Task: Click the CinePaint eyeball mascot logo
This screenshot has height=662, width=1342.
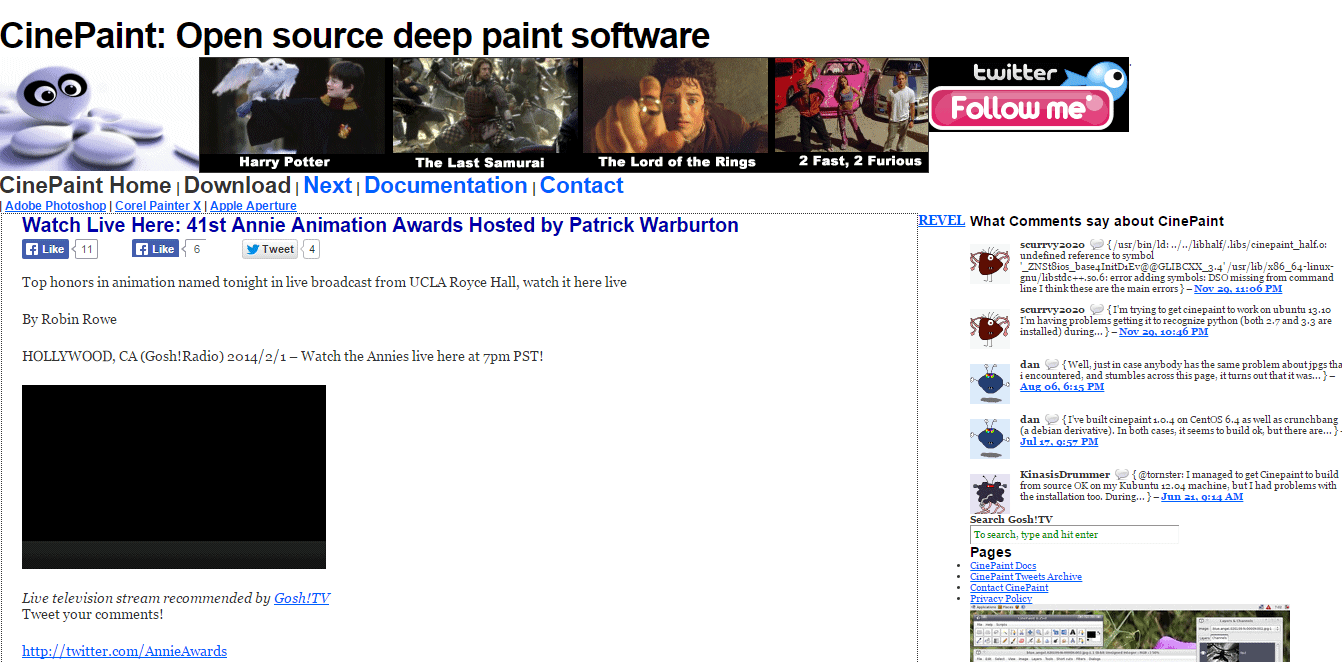Action: pyautogui.click(x=99, y=114)
